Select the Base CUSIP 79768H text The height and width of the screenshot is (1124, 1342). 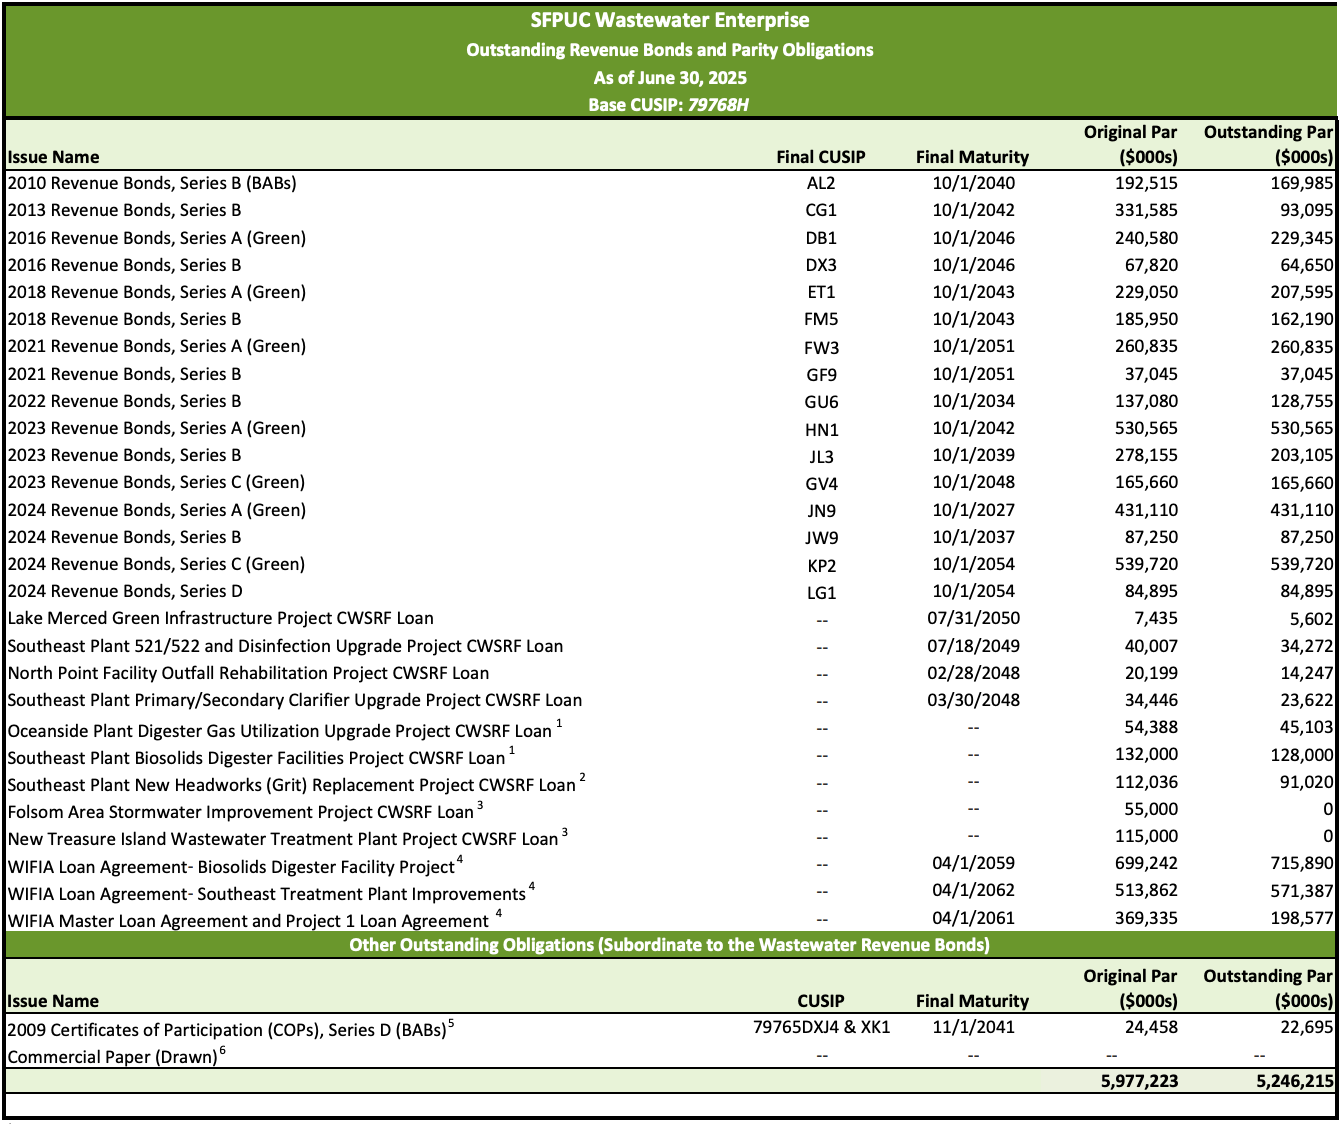tap(669, 102)
